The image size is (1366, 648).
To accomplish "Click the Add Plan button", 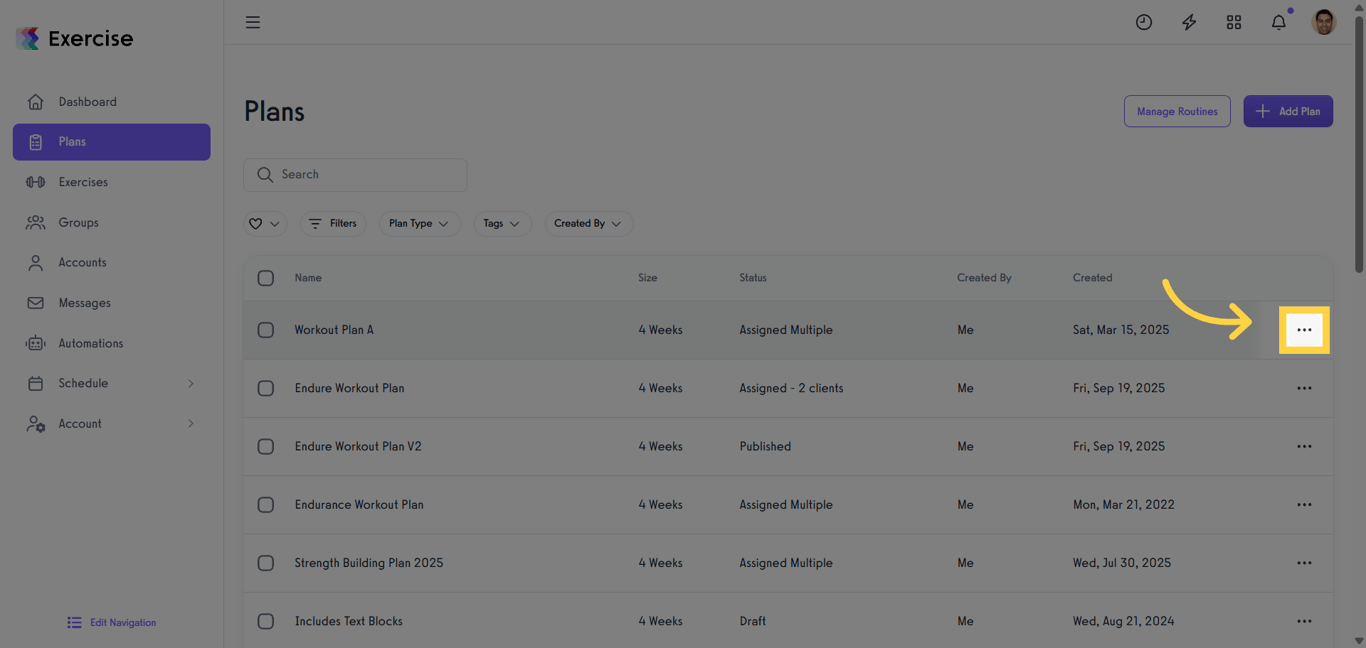I will tap(1288, 111).
